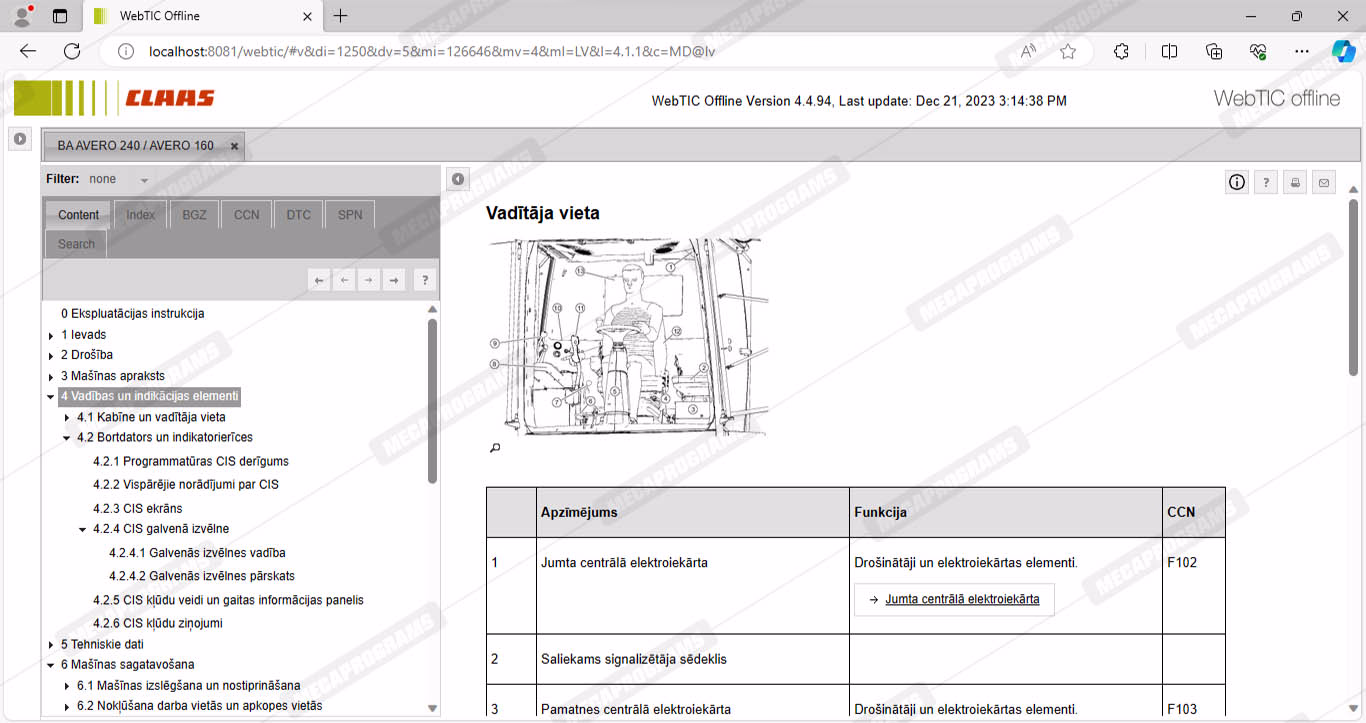
Task: Collapse 4.2.4 CIS galvenā izvēlne node
Action: pyautogui.click(x=83, y=530)
